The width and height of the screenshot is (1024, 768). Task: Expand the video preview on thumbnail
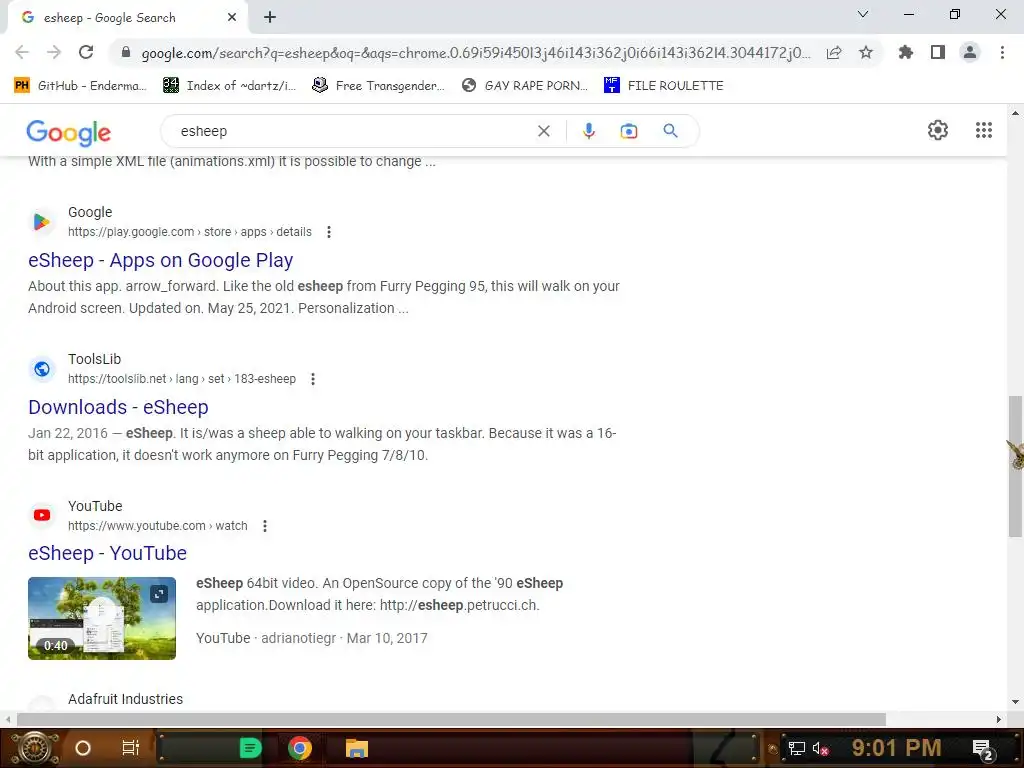[159, 594]
